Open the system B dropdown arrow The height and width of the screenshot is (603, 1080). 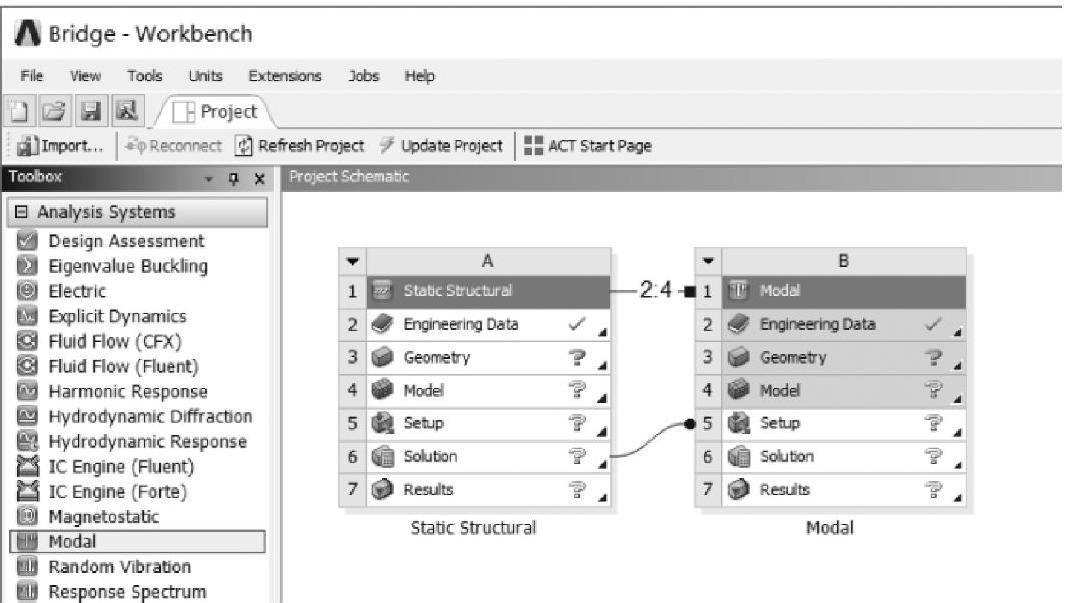pos(707,261)
